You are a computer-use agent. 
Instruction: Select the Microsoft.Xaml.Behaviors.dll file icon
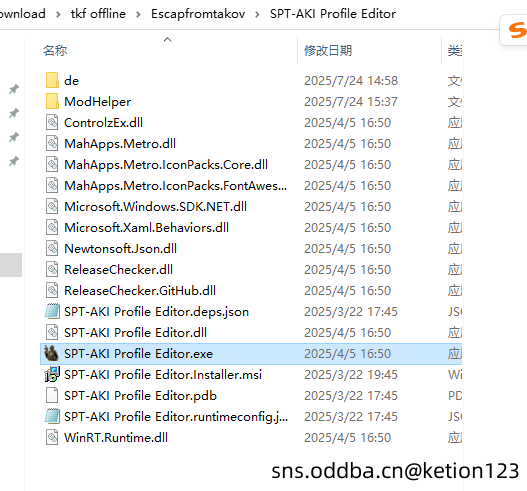[52, 228]
